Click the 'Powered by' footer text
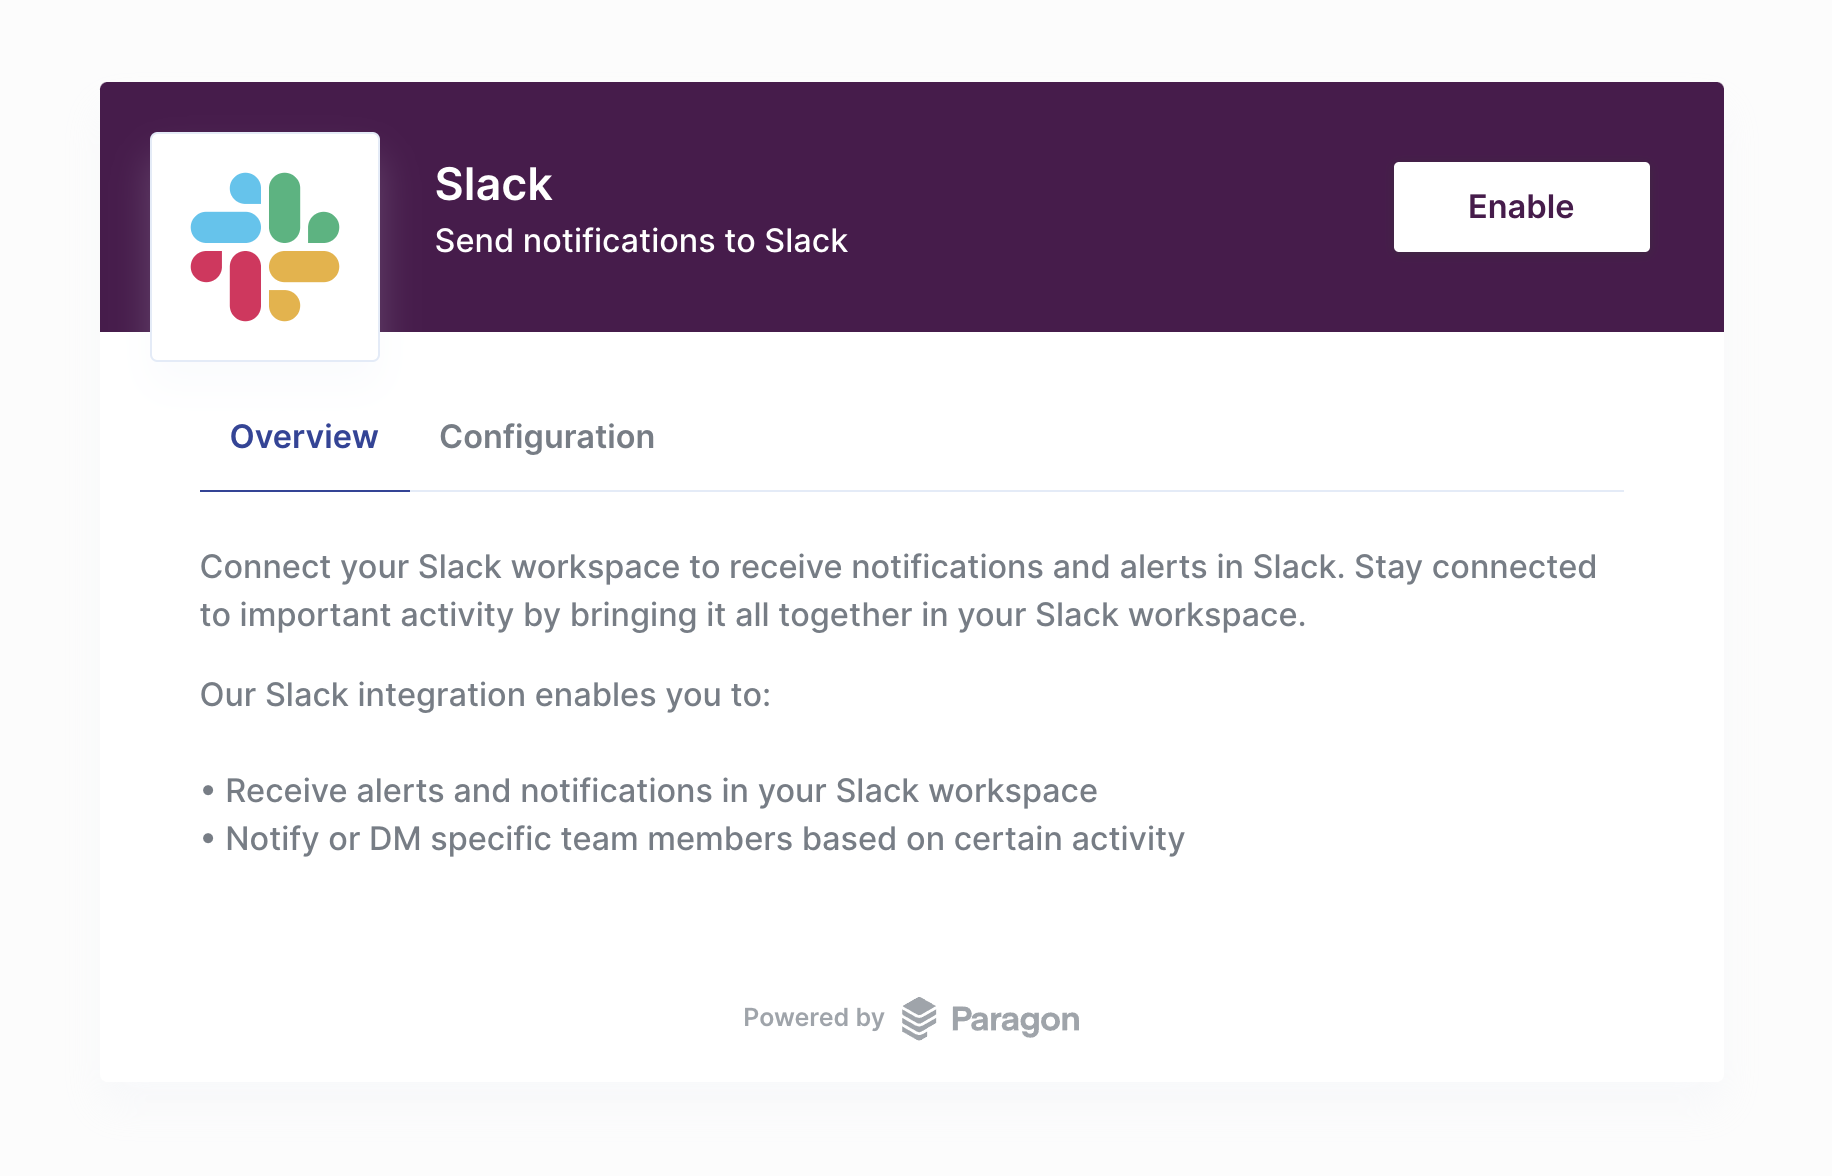 pos(813,1018)
